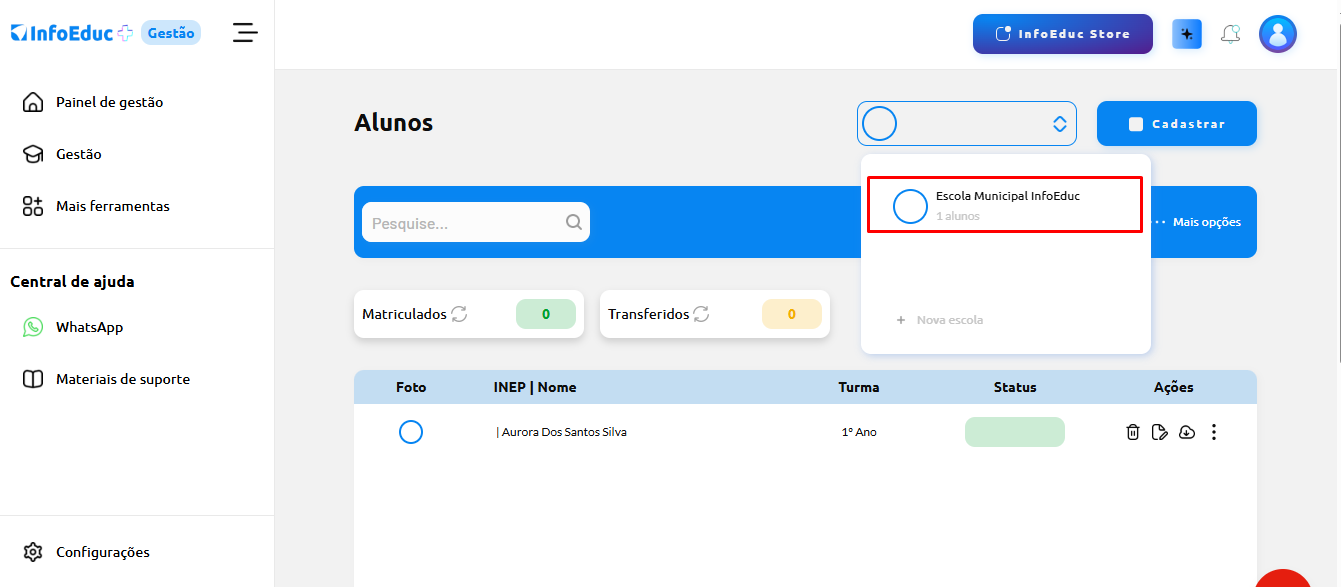The width and height of the screenshot is (1341, 587).
Task: Click the green status badge for Aurora
Action: [x=1015, y=432]
